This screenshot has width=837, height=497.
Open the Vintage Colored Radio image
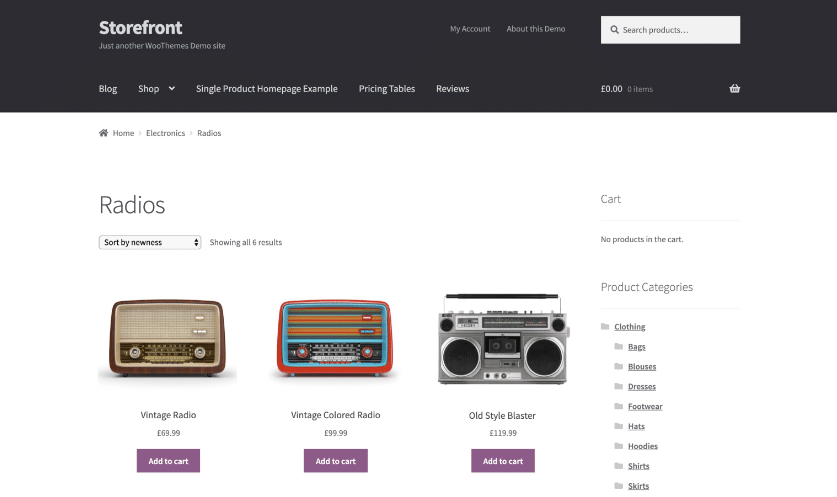(x=335, y=340)
